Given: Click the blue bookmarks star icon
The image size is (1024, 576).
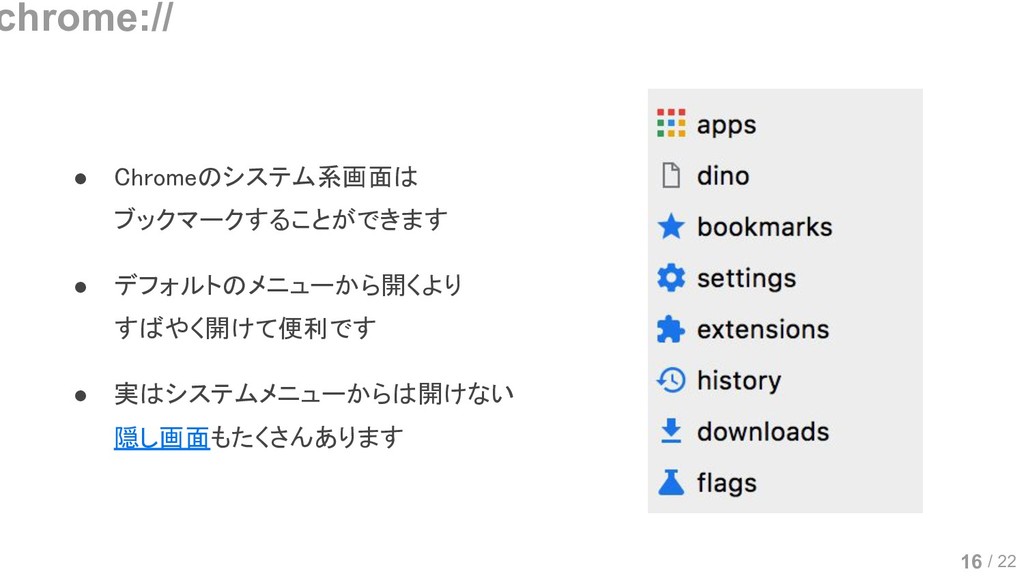Looking at the screenshot, I should 671,227.
